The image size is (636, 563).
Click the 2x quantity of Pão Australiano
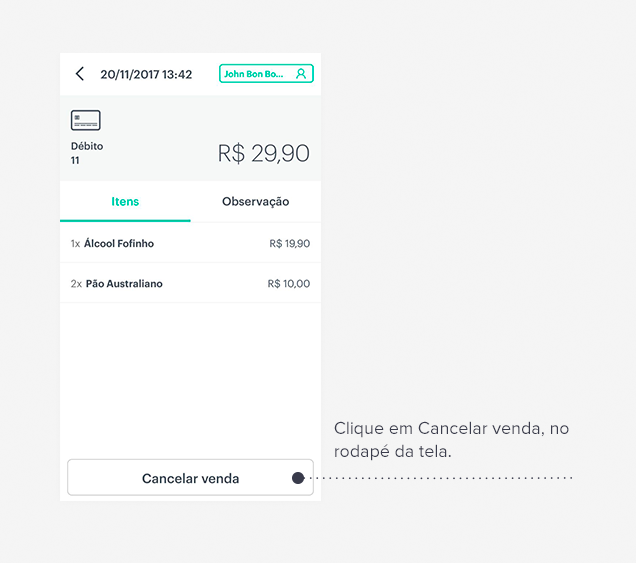(x=76, y=284)
